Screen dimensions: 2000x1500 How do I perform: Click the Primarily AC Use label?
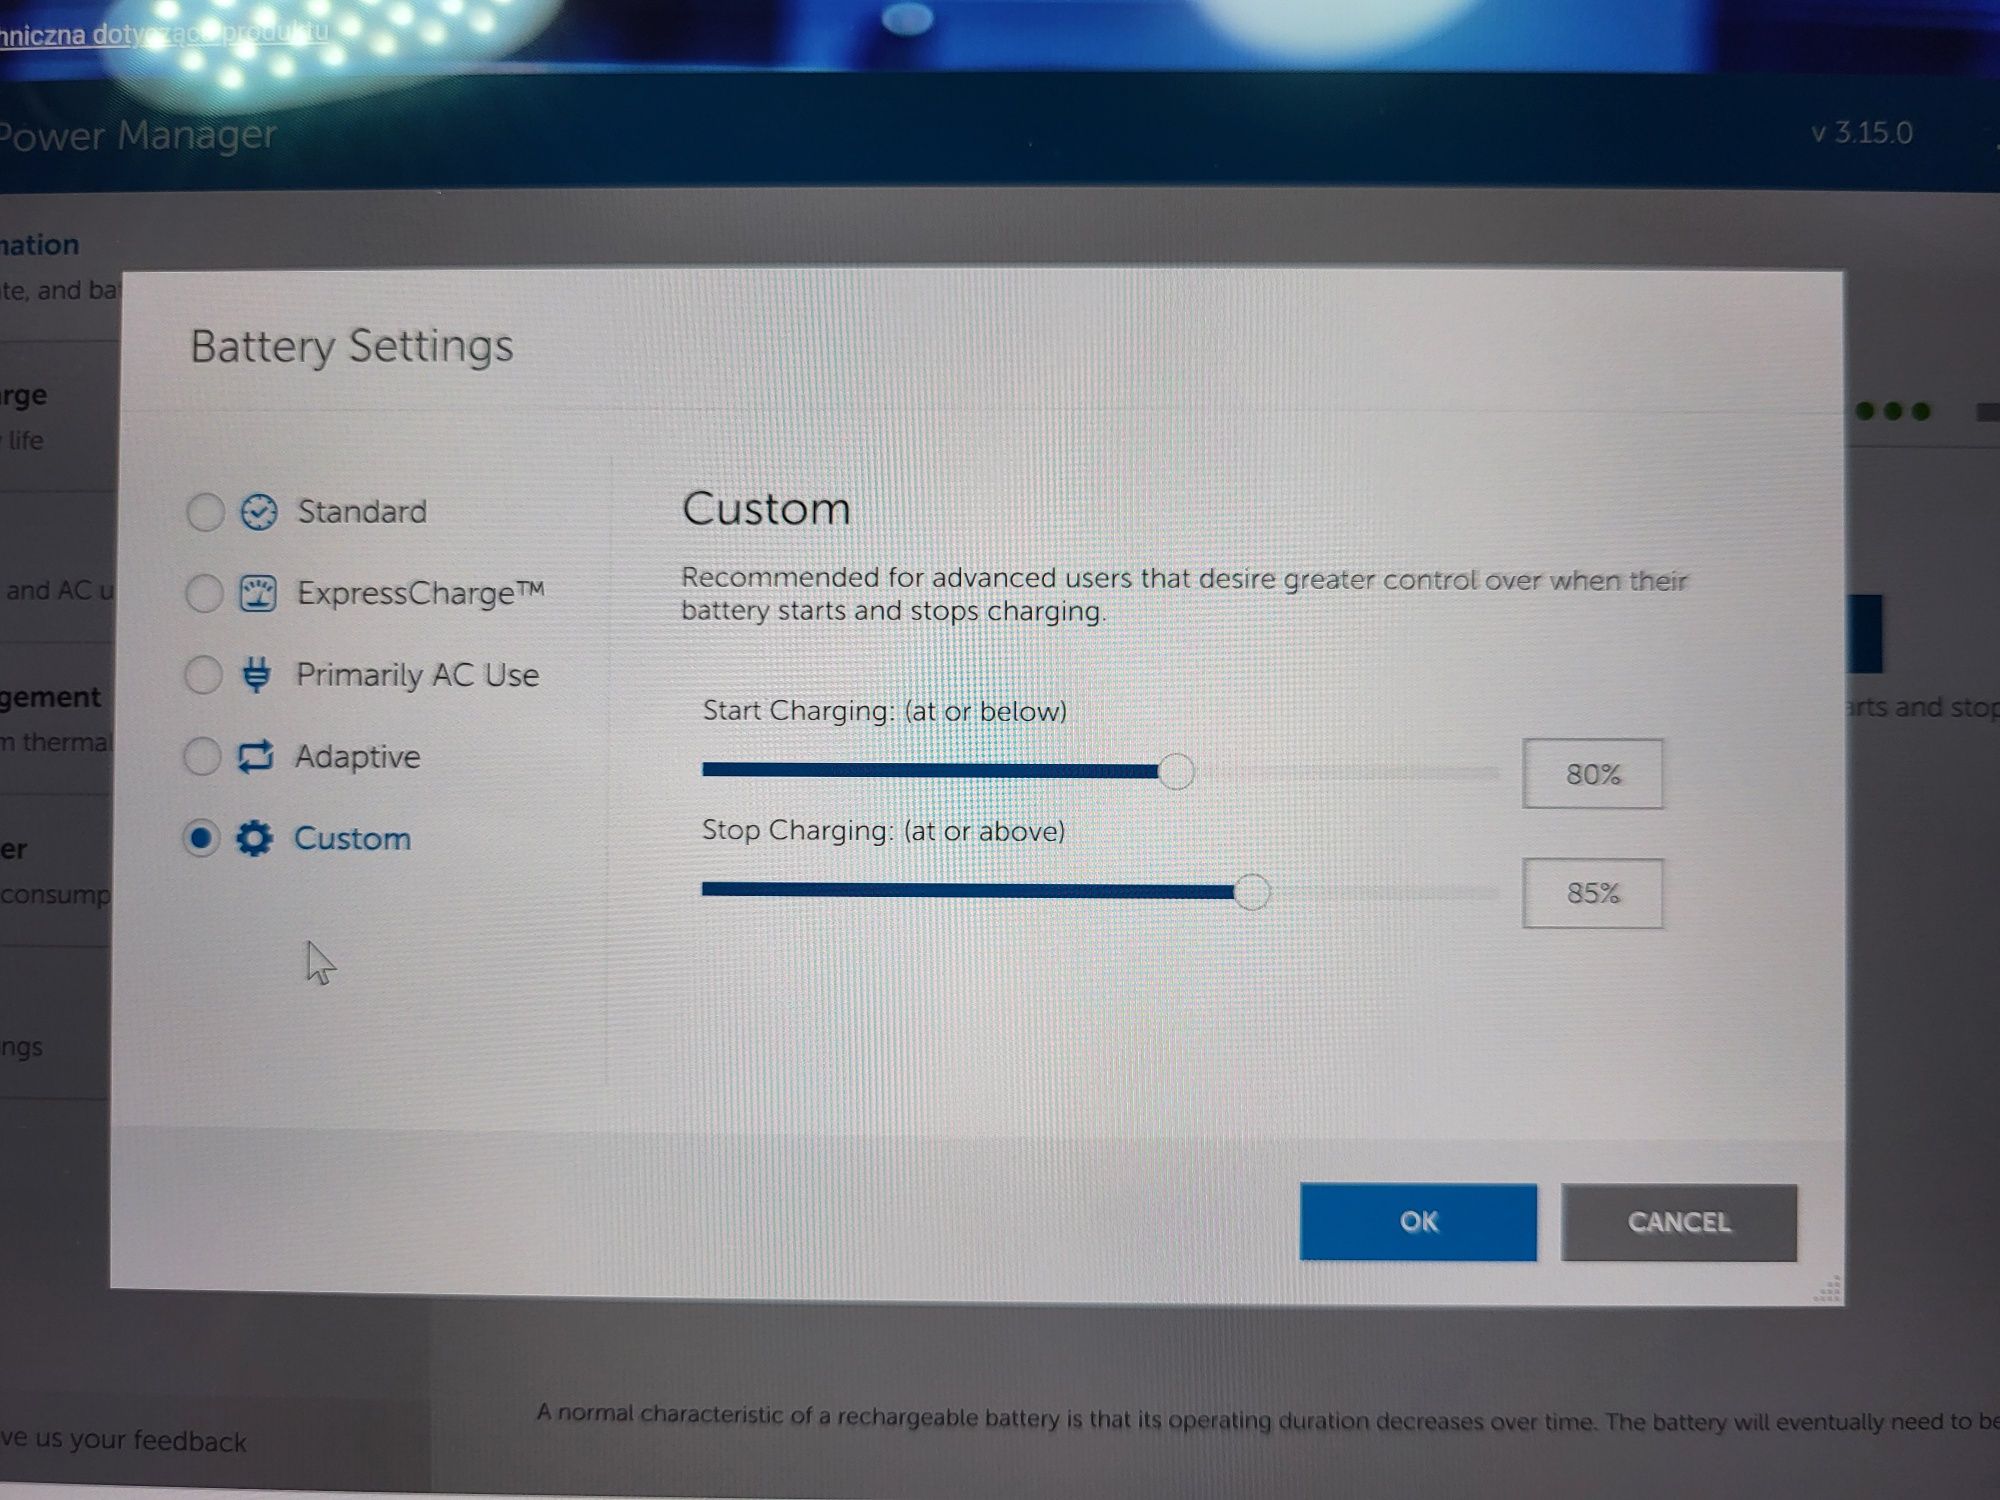click(x=417, y=675)
